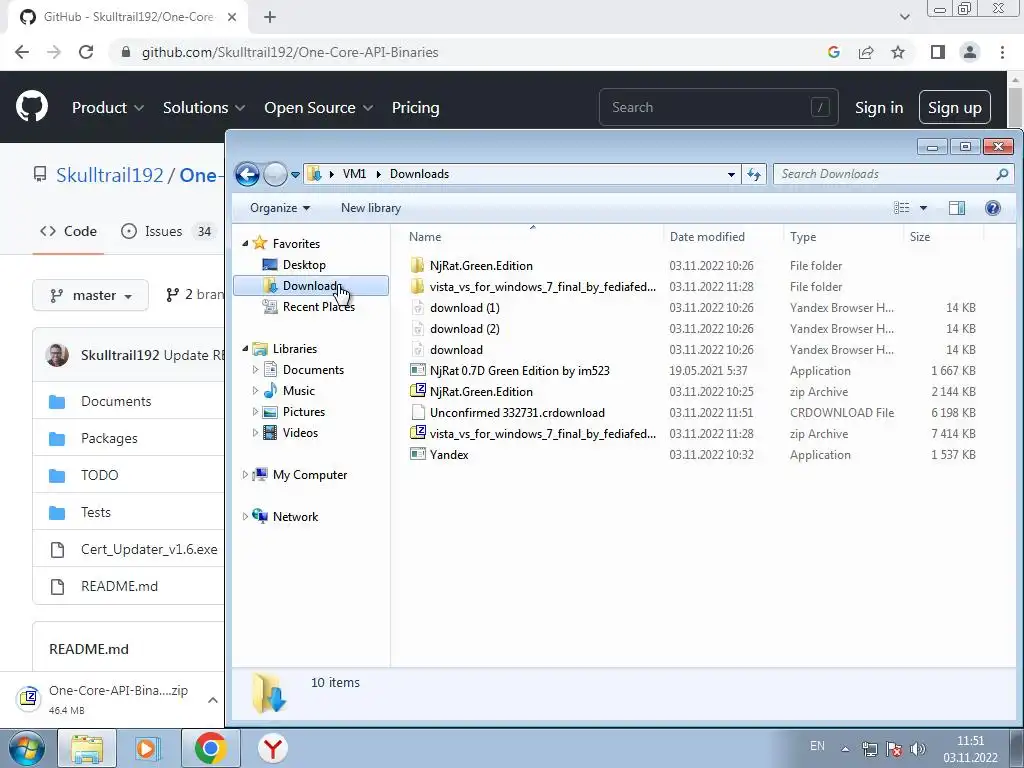This screenshot has width=1024, height=768.
Task: Switch to the Issues tab in repository
Action: pyautogui.click(x=167, y=231)
